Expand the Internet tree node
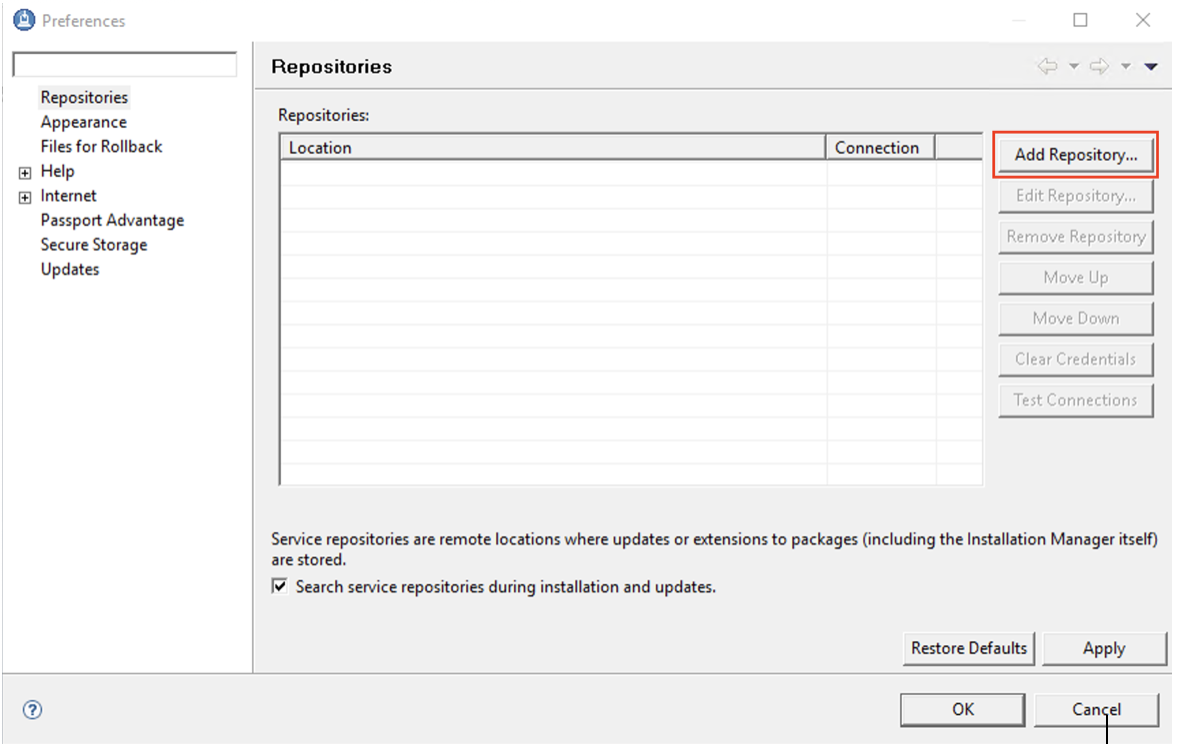Viewport: 1182px width, 744px height. [x=25, y=197]
